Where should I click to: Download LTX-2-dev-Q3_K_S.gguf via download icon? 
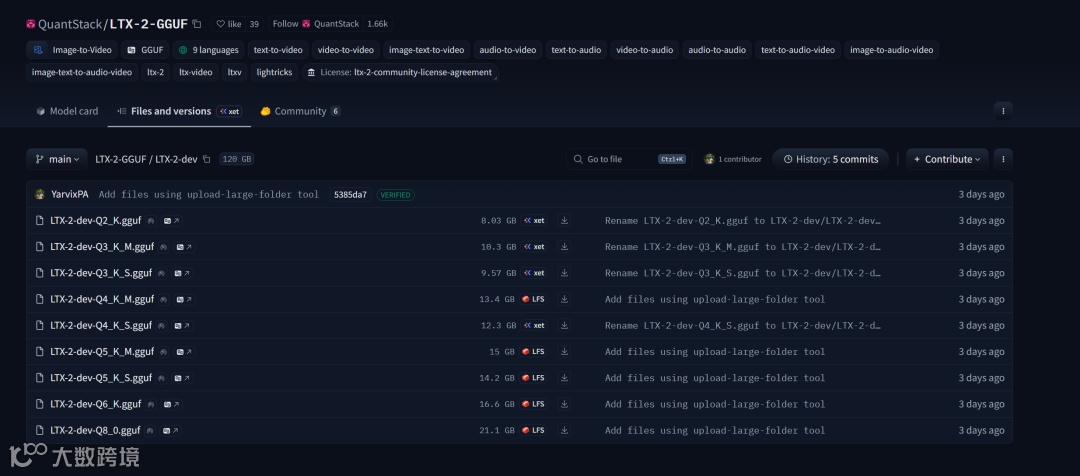[x=564, y=273]
